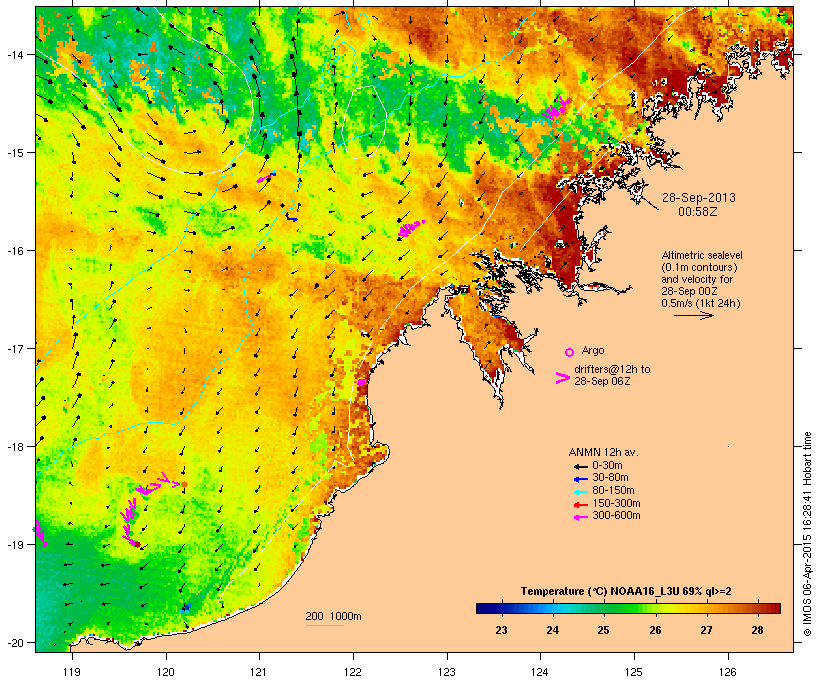Click the Temperature NOAA16_L3U colorbar title
820x680 pixels.
tap(626, 591)
